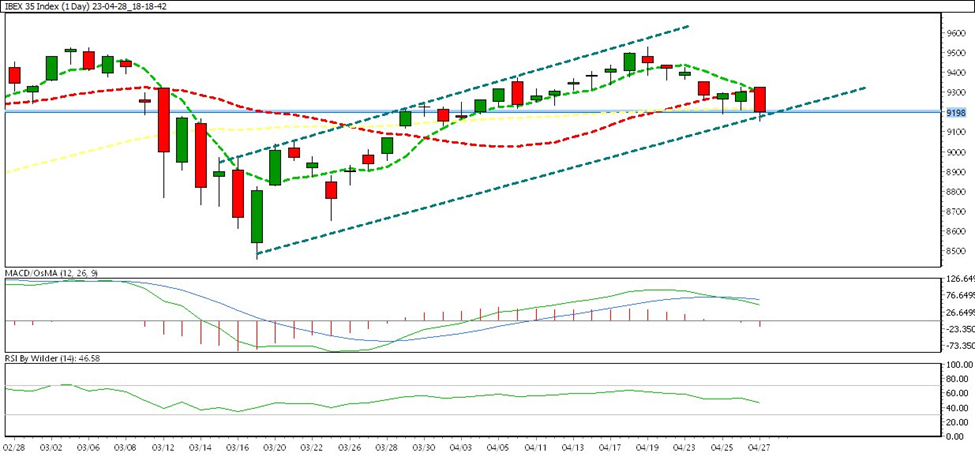Select the lower teal dashed channel trendline
This screenshot has height=468, width=975.
coord(560,171)
